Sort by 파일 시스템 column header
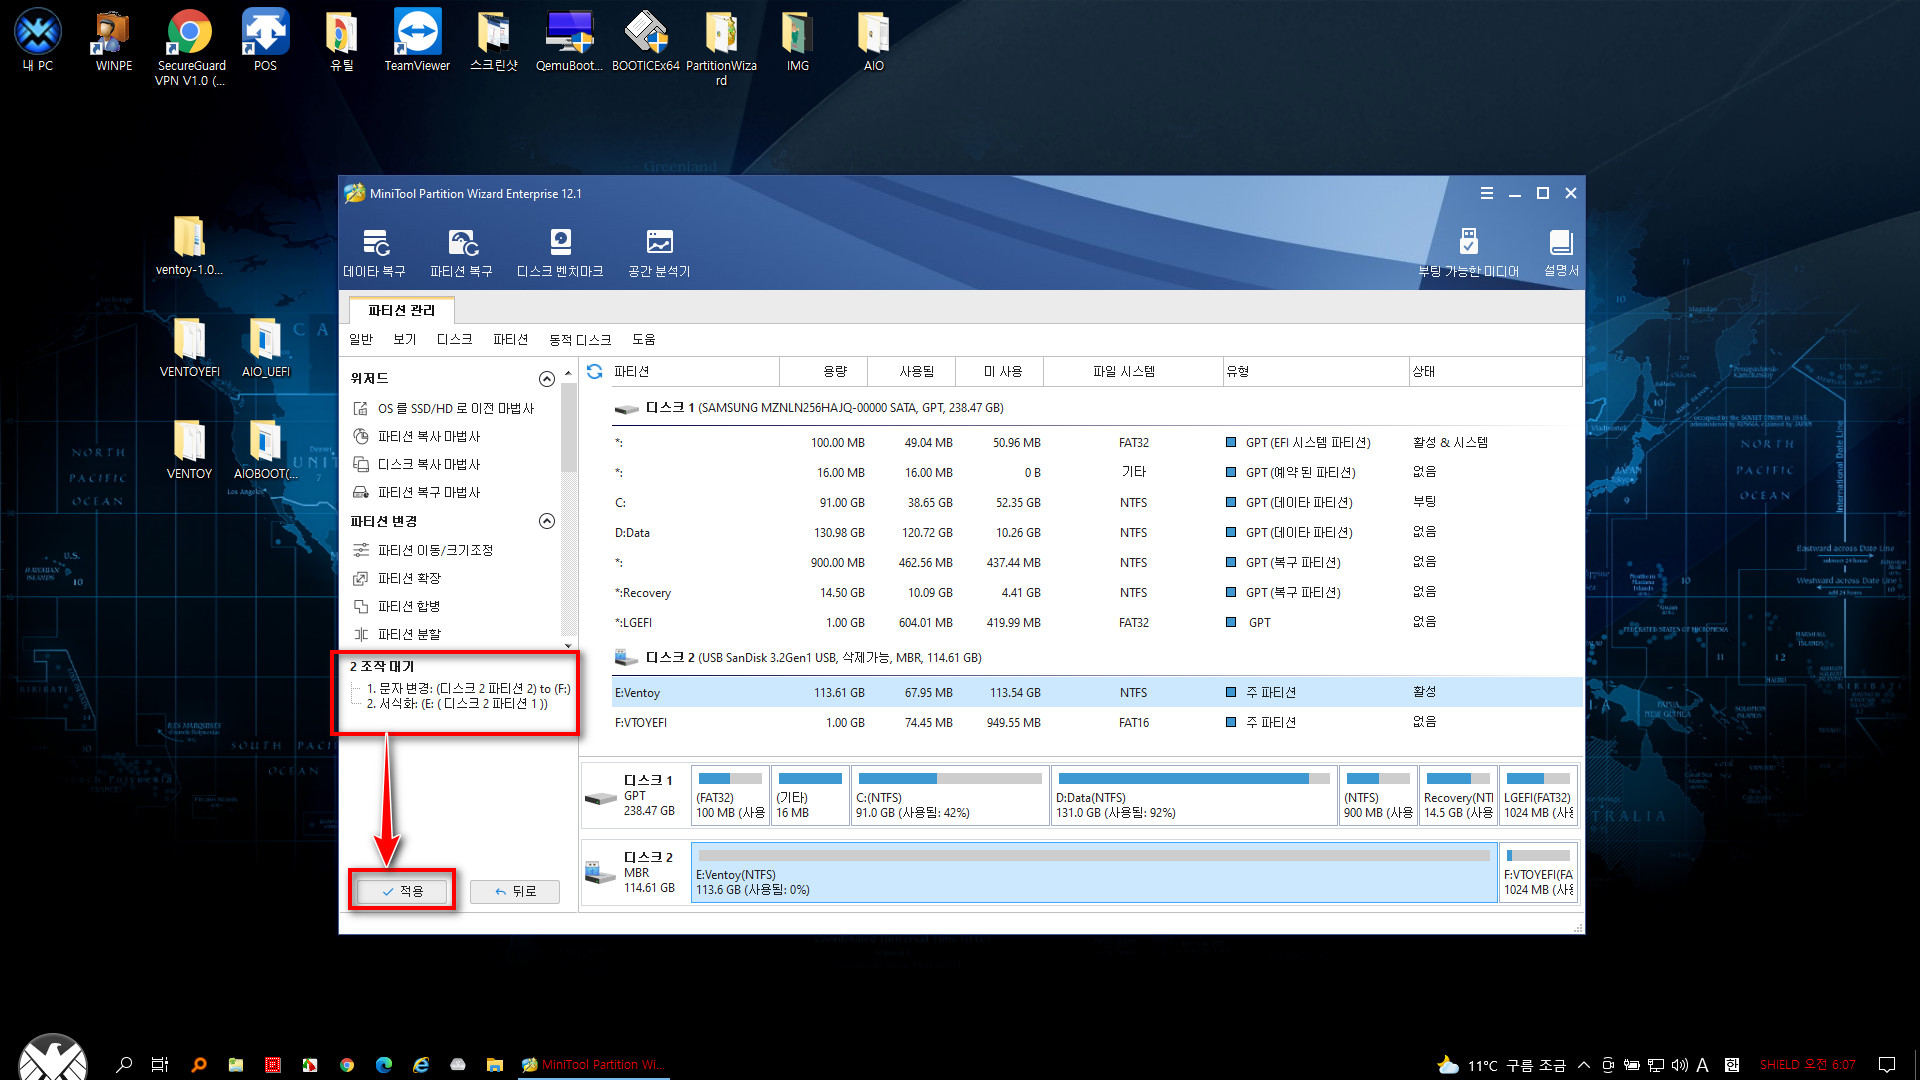Image resolution: width=1920 pixels, height=1080 pixels. click(x=1133, y=371)
